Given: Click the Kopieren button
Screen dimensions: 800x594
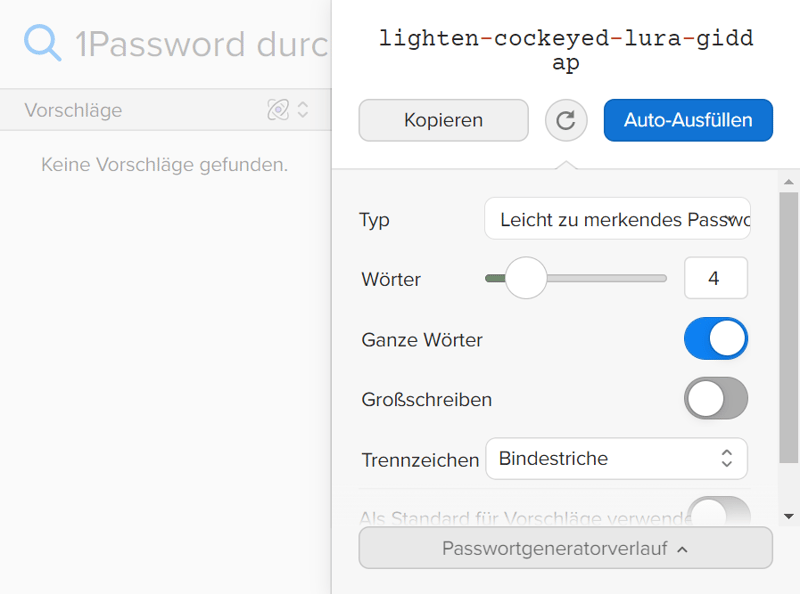Looking at the screenshot, I should point(443,121).
